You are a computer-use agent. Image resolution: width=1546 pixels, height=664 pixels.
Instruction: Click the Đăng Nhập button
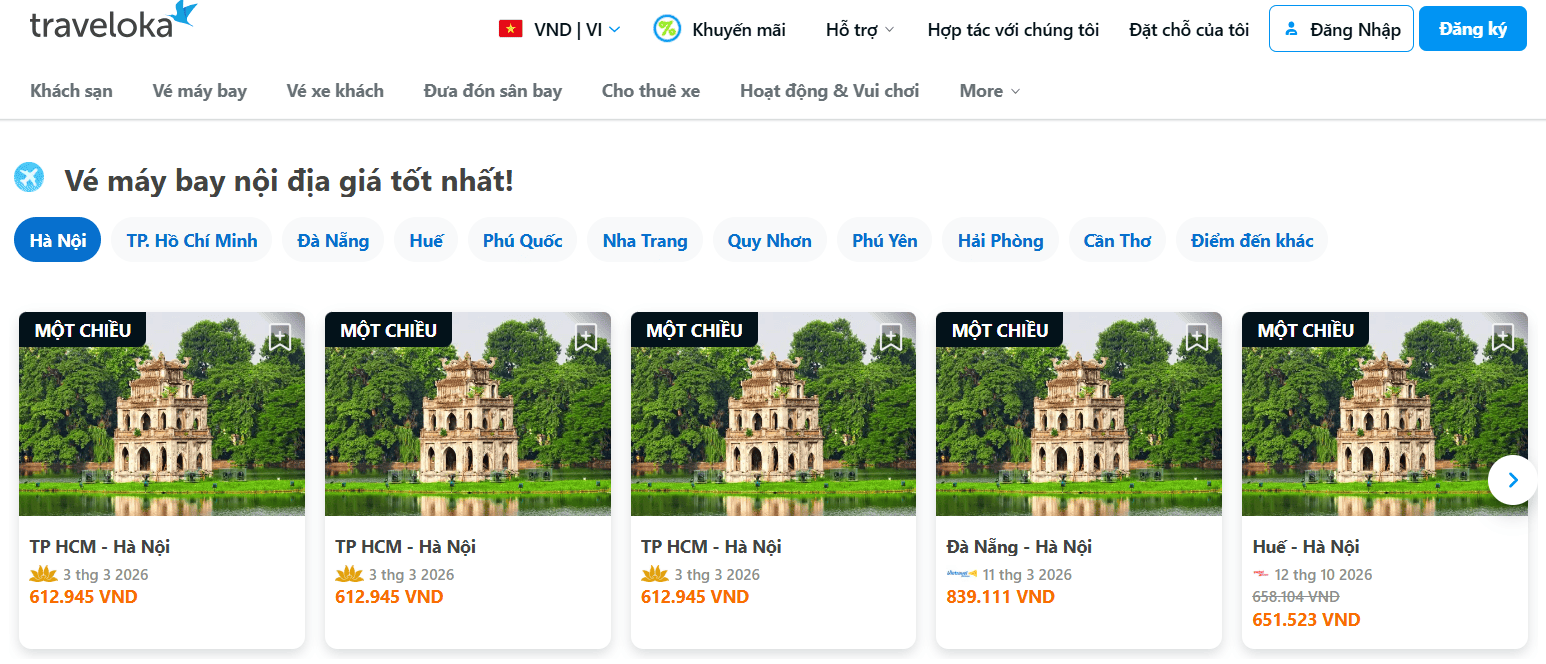pyautogui.click(x=1341, y=29)
